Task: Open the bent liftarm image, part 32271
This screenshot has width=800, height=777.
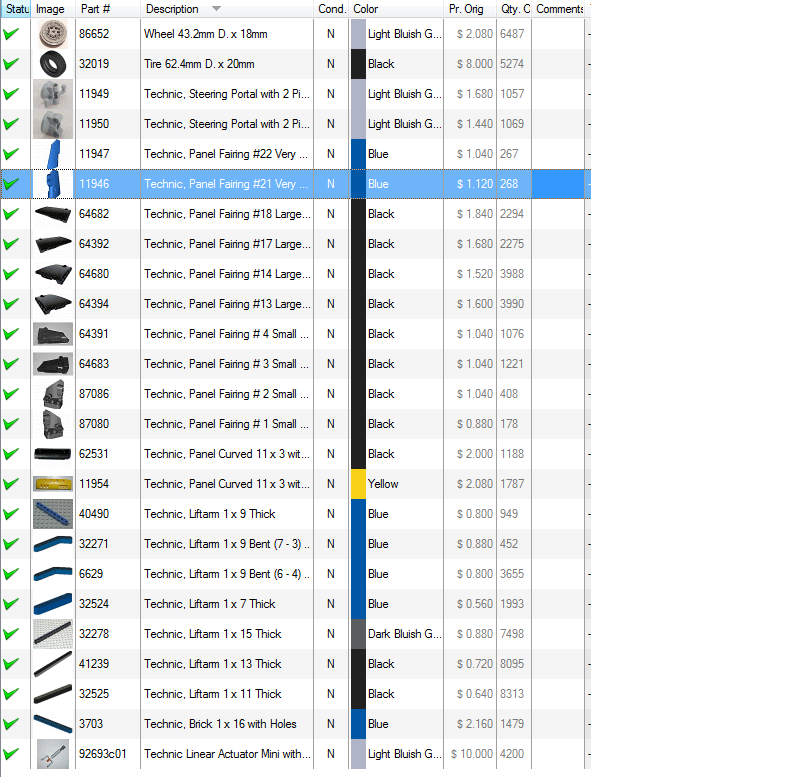Action: click(53, 544)
